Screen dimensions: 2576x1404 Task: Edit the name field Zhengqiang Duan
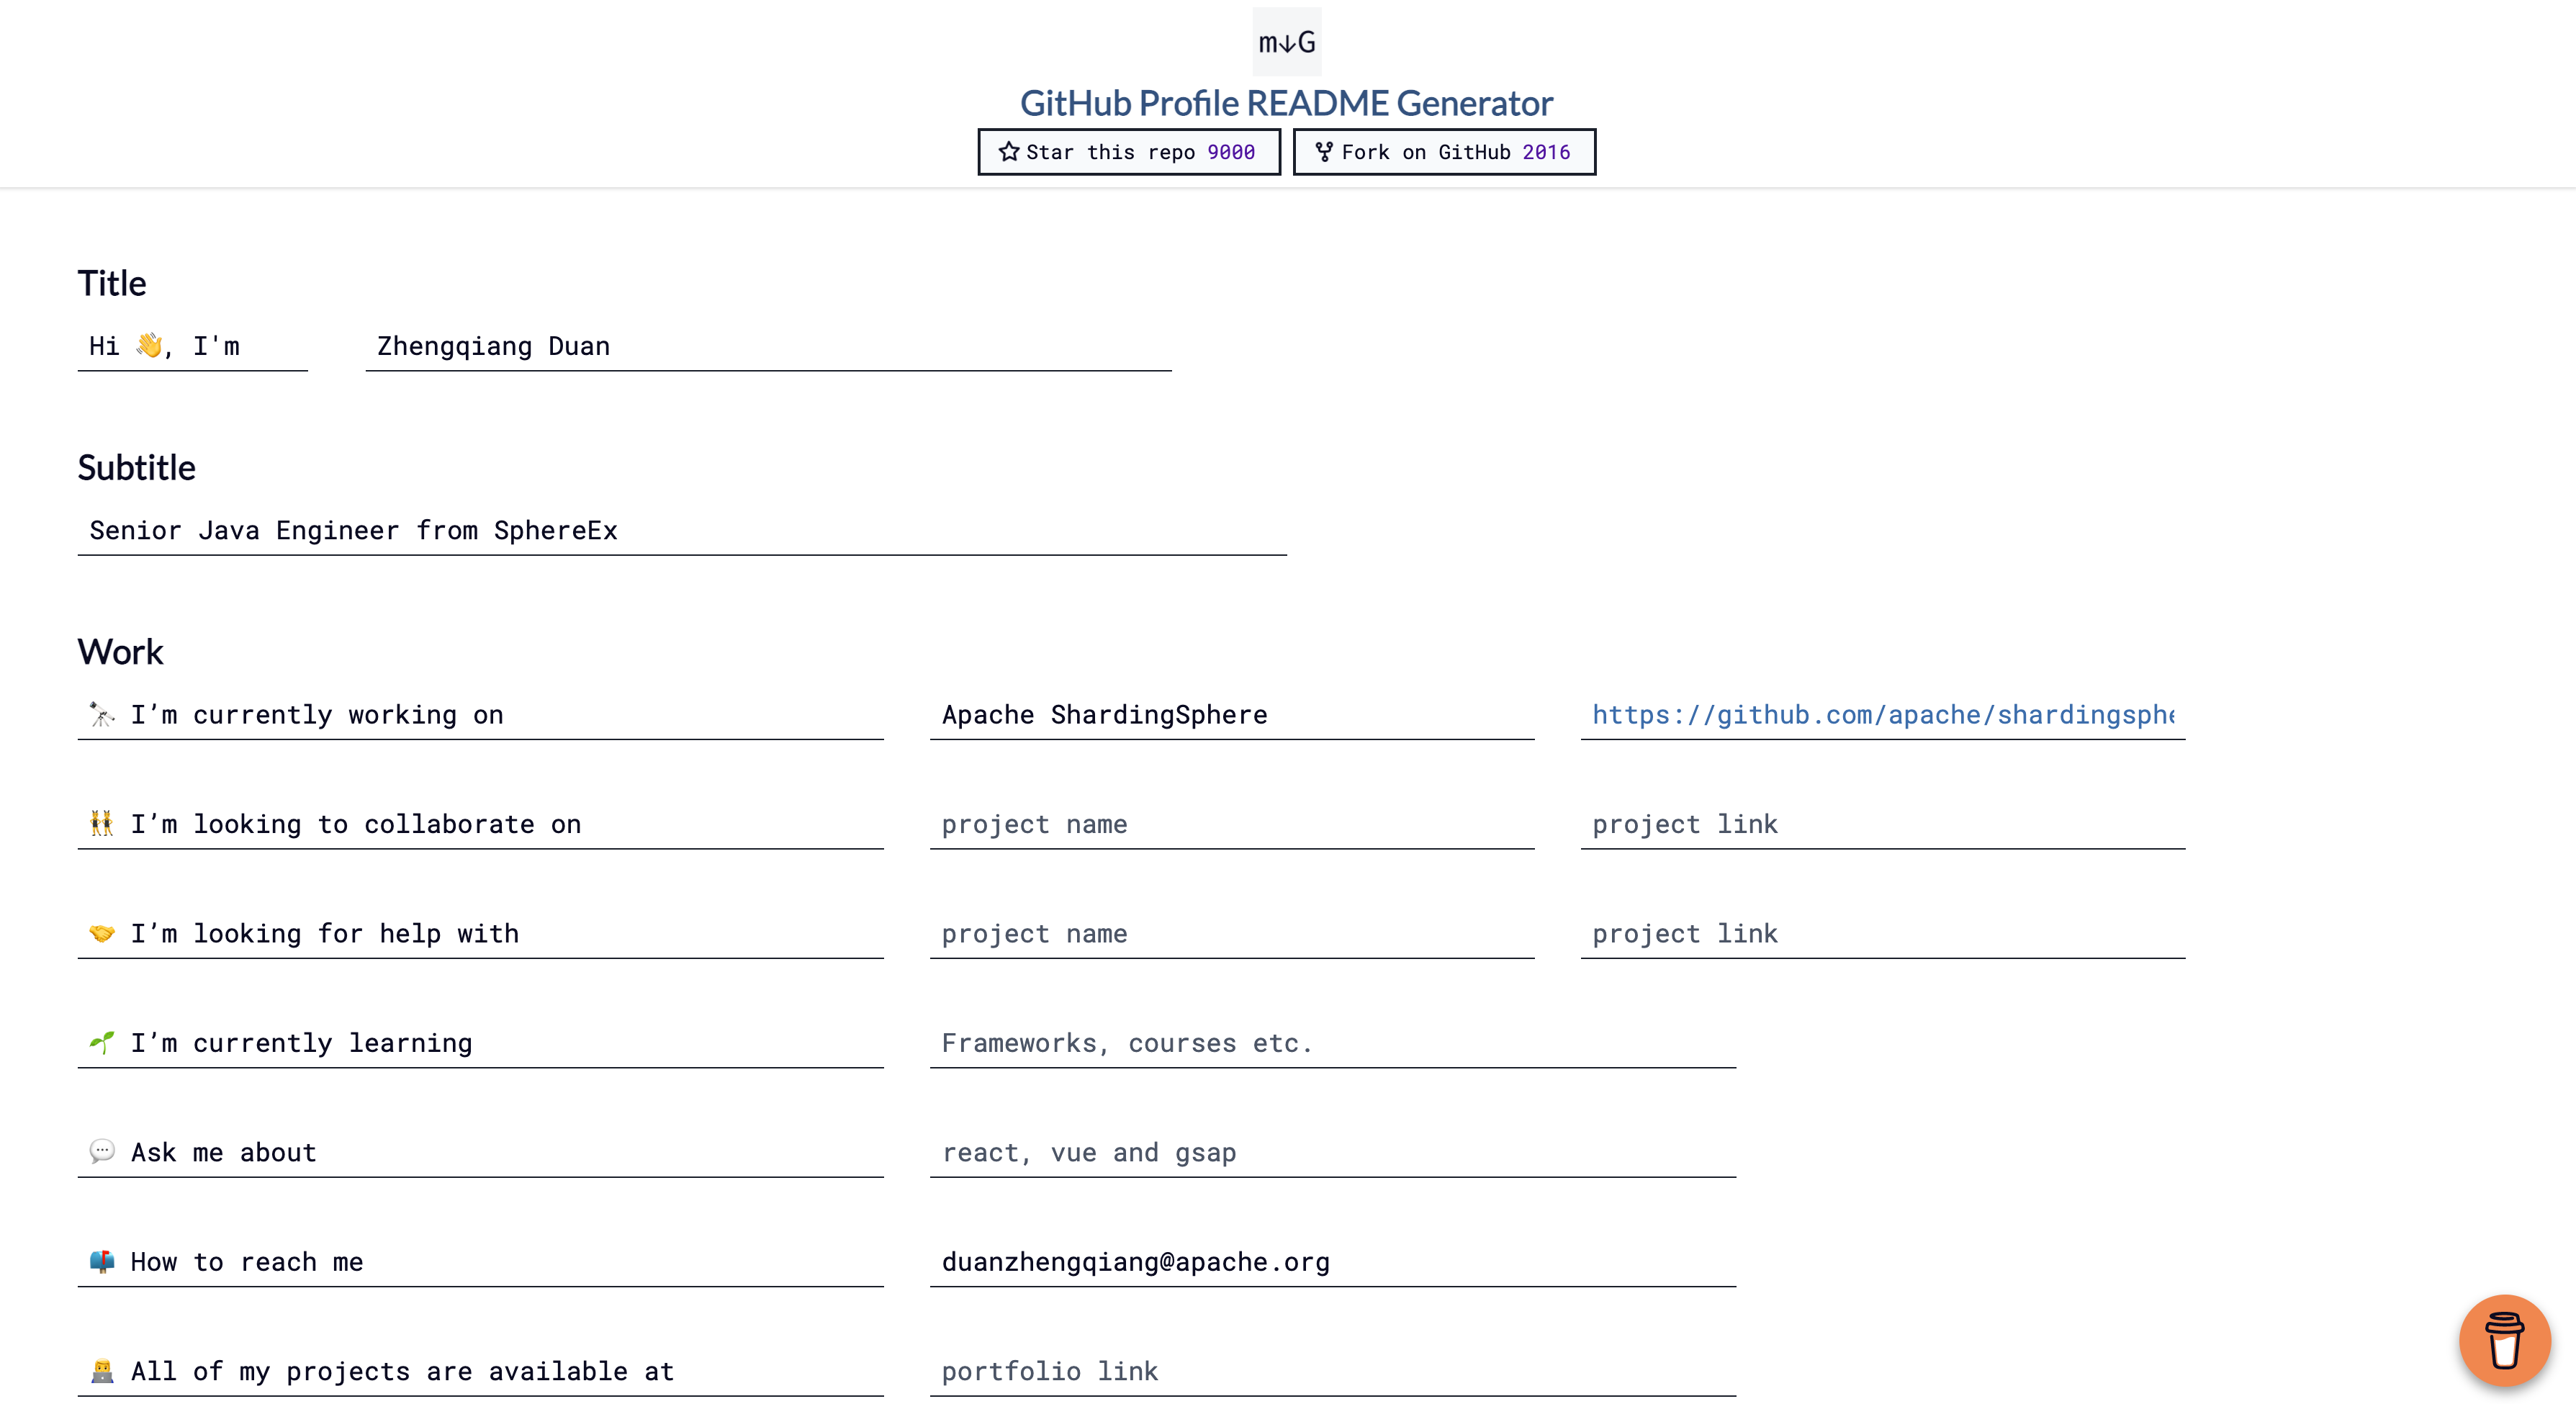click(x=767, y=346)
